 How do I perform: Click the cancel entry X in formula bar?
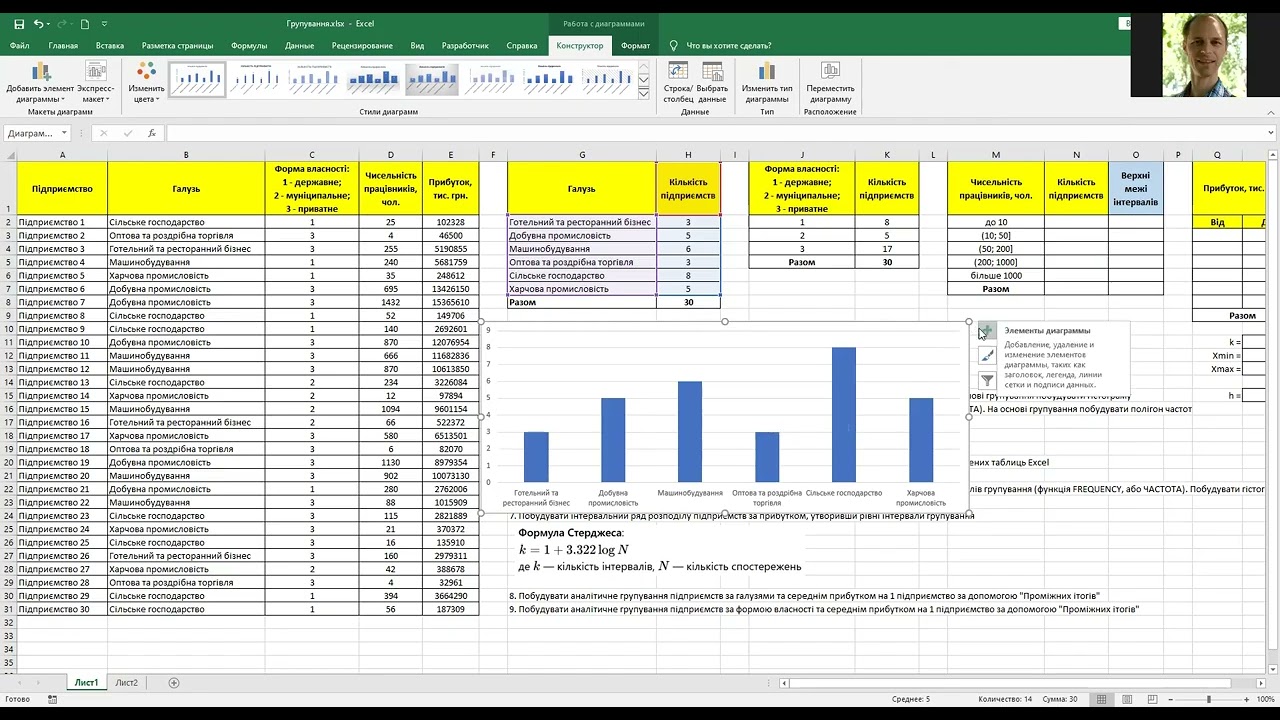pos(103,133)
